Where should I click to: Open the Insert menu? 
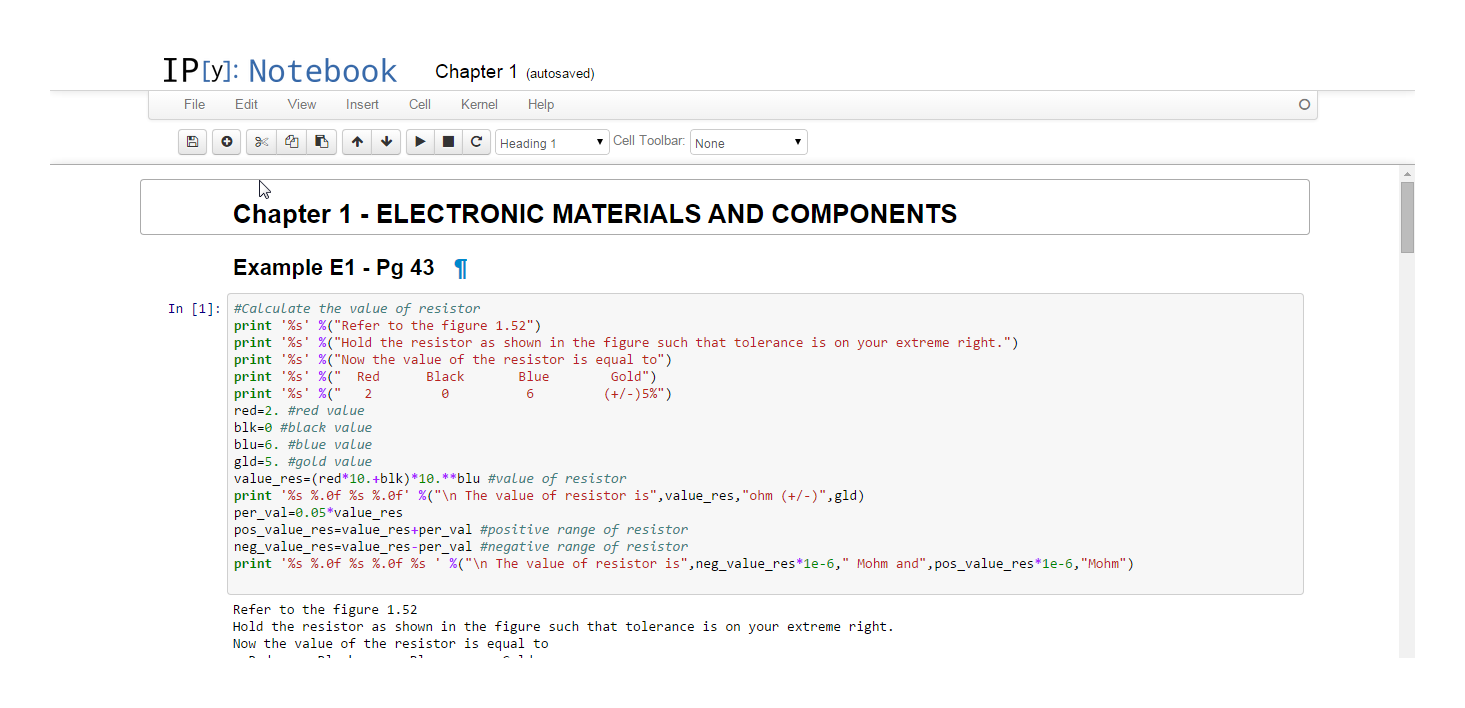click(362, 104)
